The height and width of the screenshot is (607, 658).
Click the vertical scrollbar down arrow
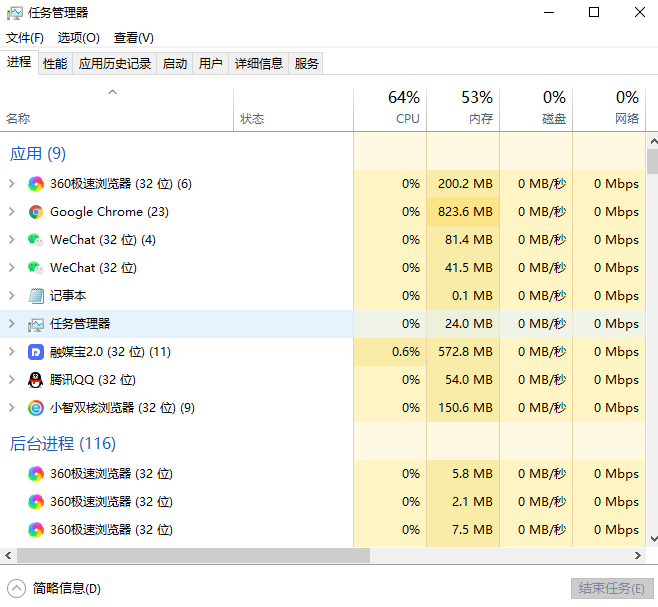coord(653,538)
